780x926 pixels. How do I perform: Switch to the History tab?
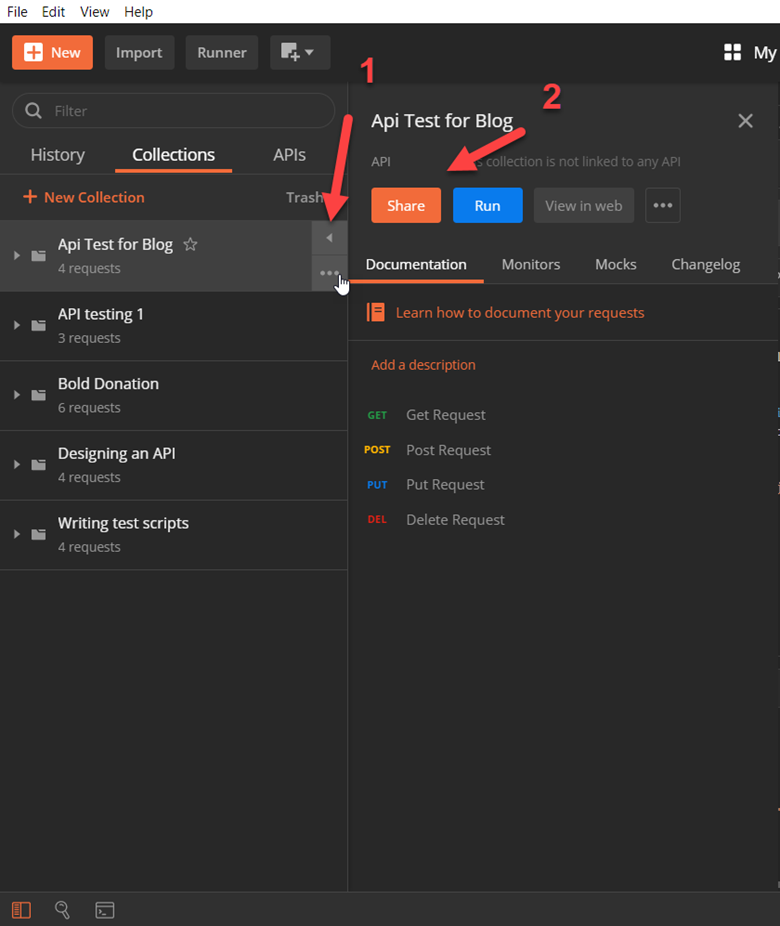point(57,155)
